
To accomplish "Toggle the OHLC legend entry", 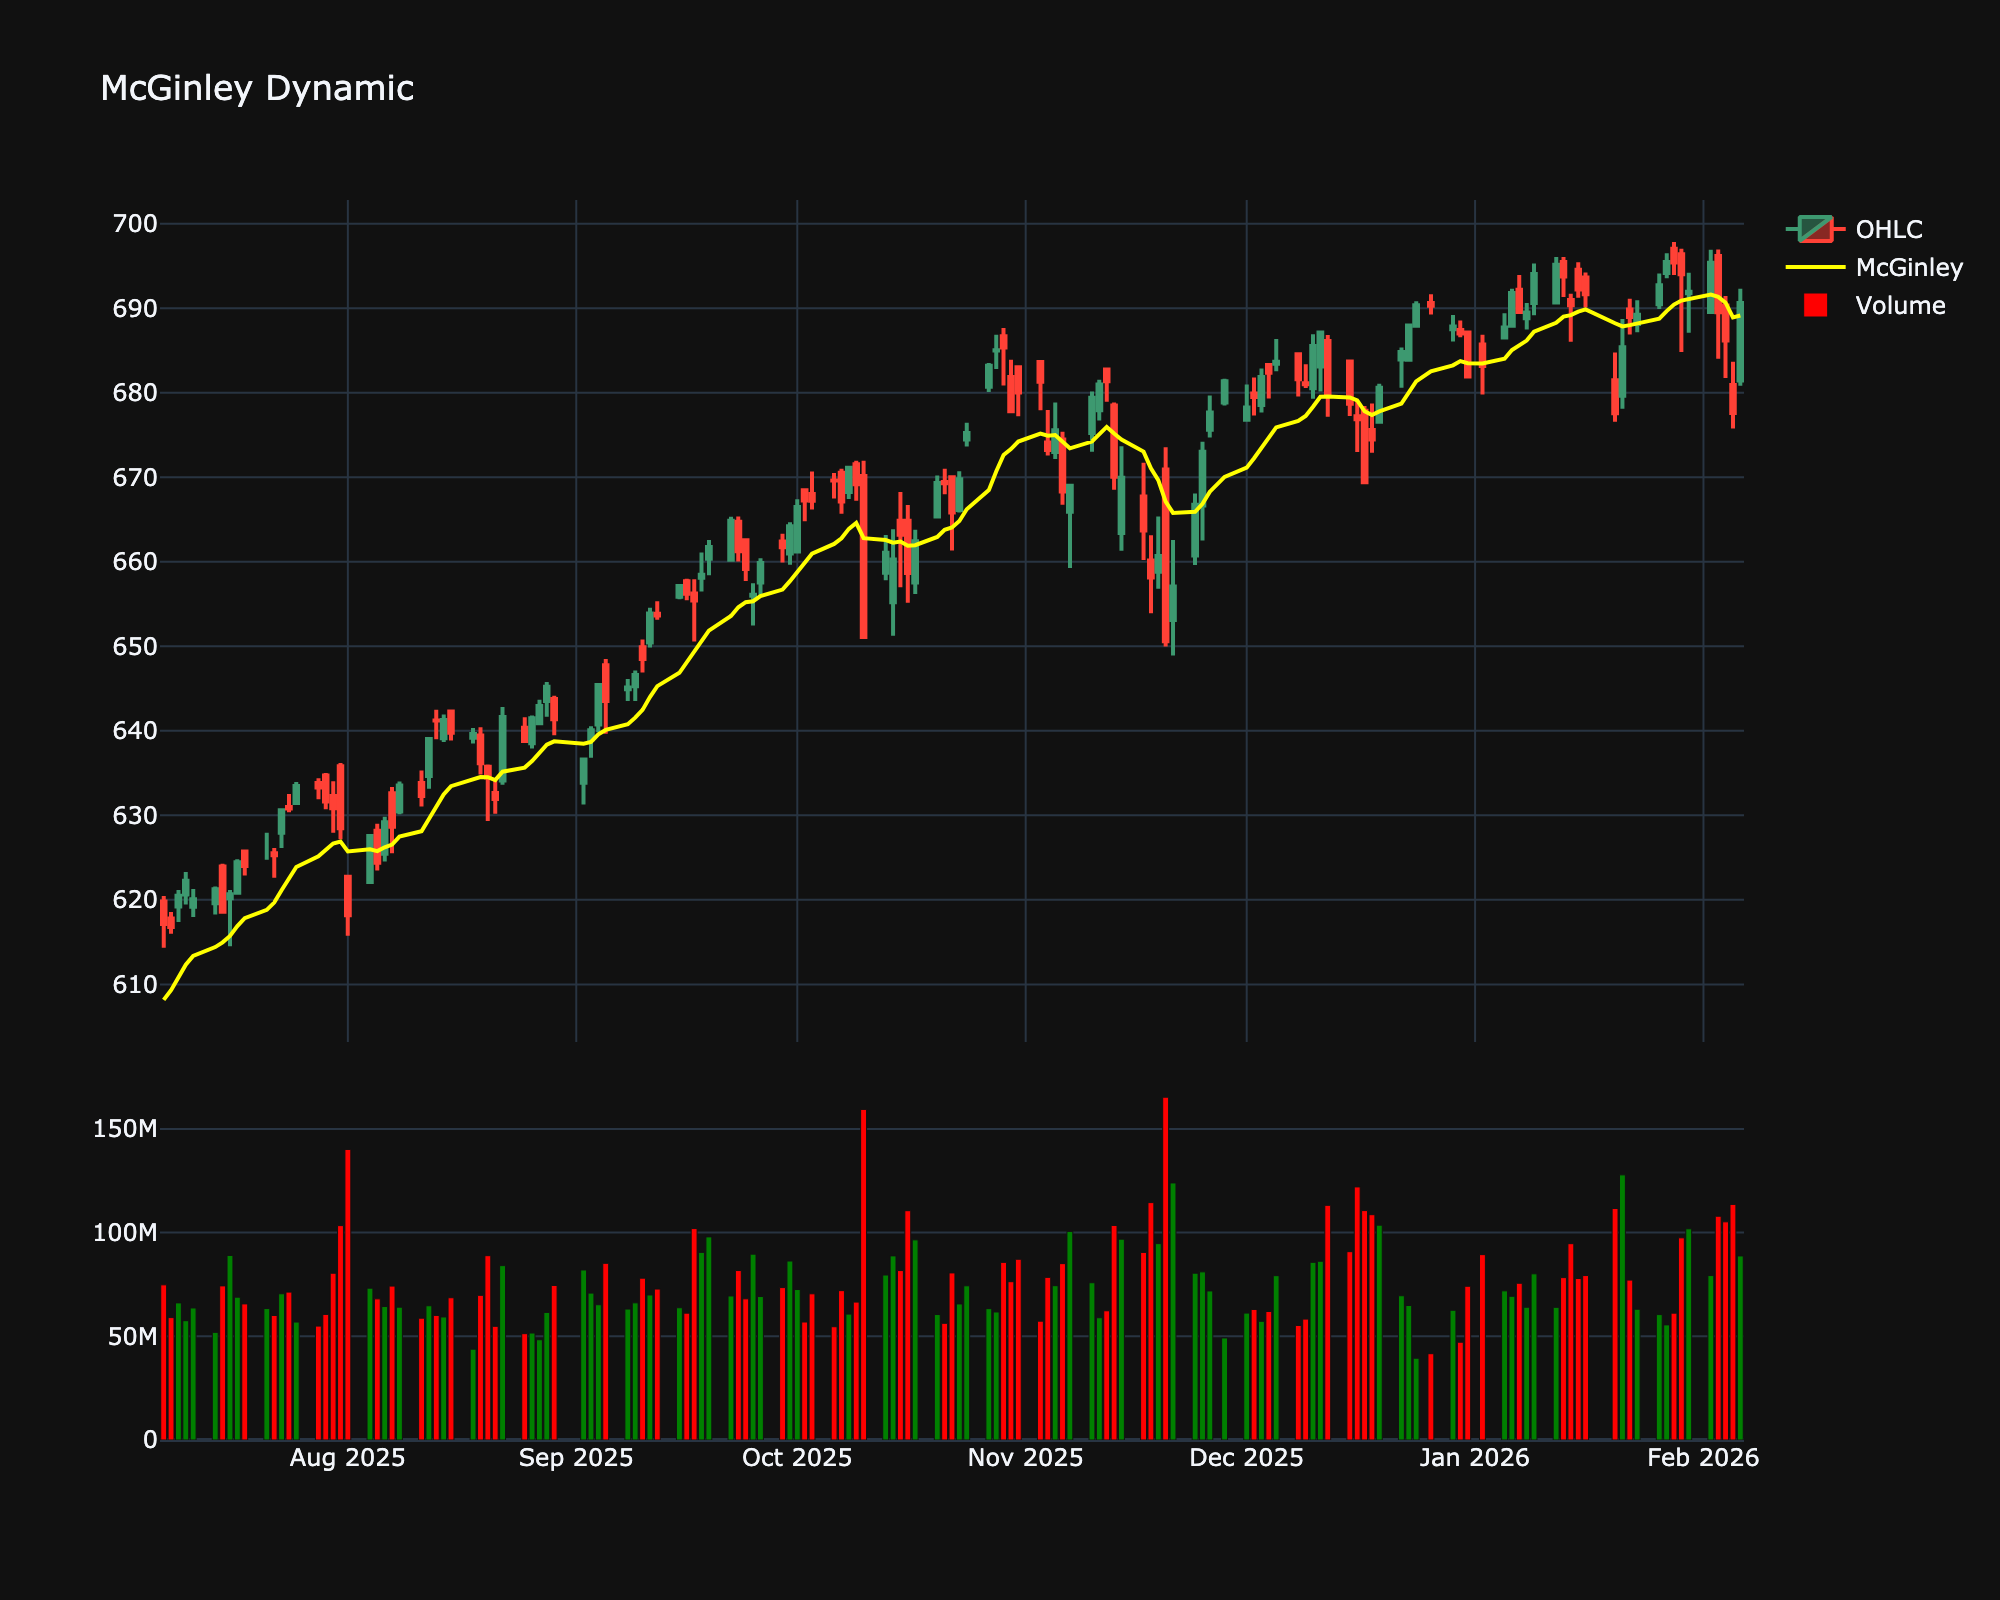I will (1888, 229).
